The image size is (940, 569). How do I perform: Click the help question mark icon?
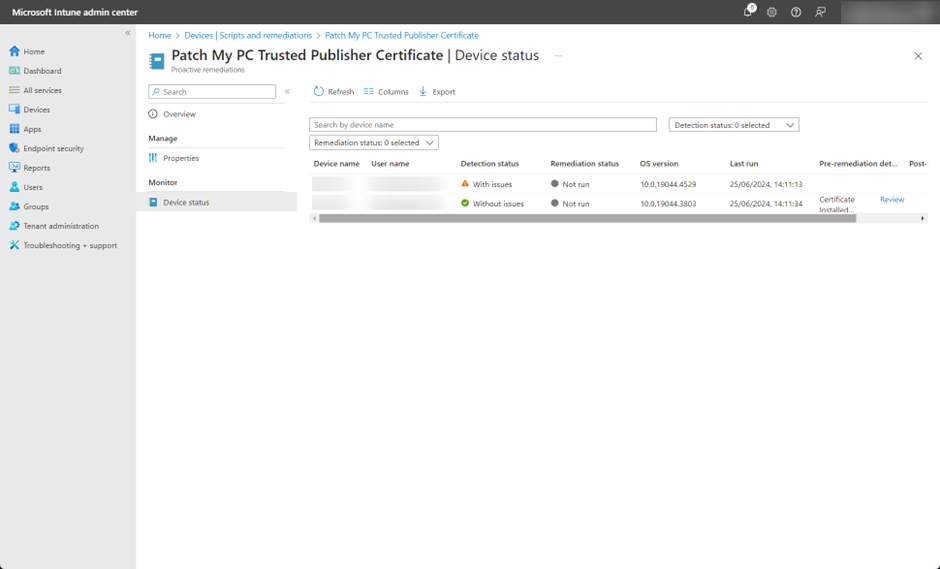pos(796,12)
